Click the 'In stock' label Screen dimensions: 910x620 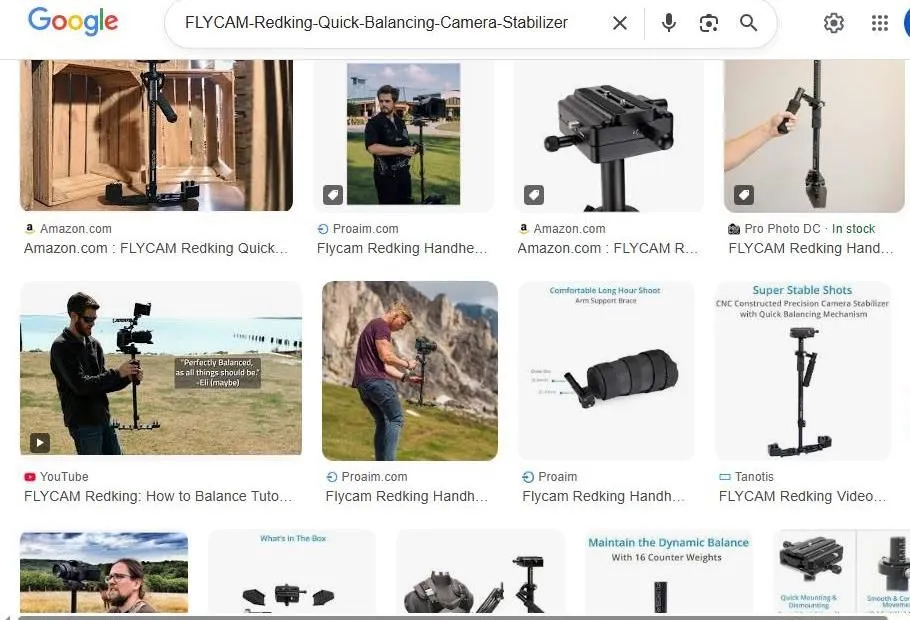[x=853, y=229]
